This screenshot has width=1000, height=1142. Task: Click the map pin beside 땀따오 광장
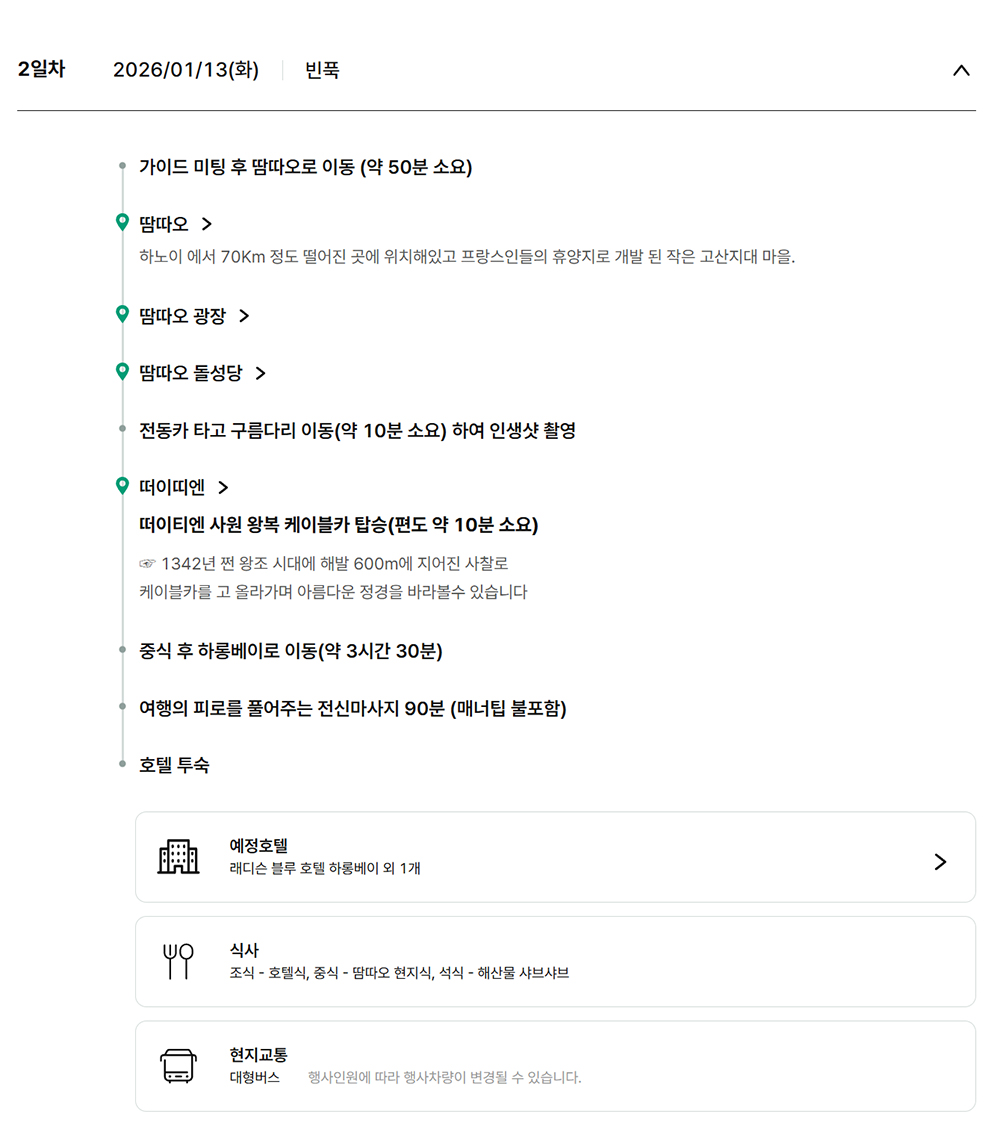[122, 315]
